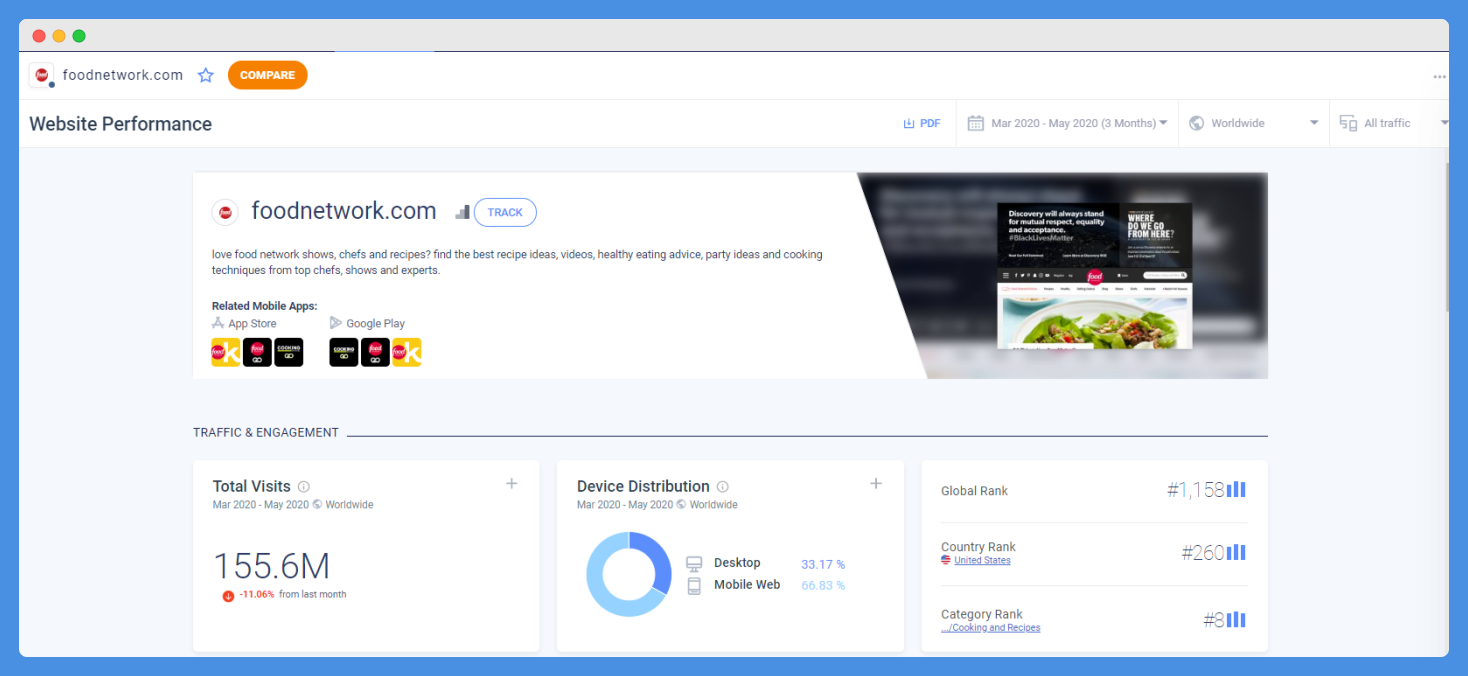
Task: Click the info icon next to Device Distribution
Action: pos(722,487)
